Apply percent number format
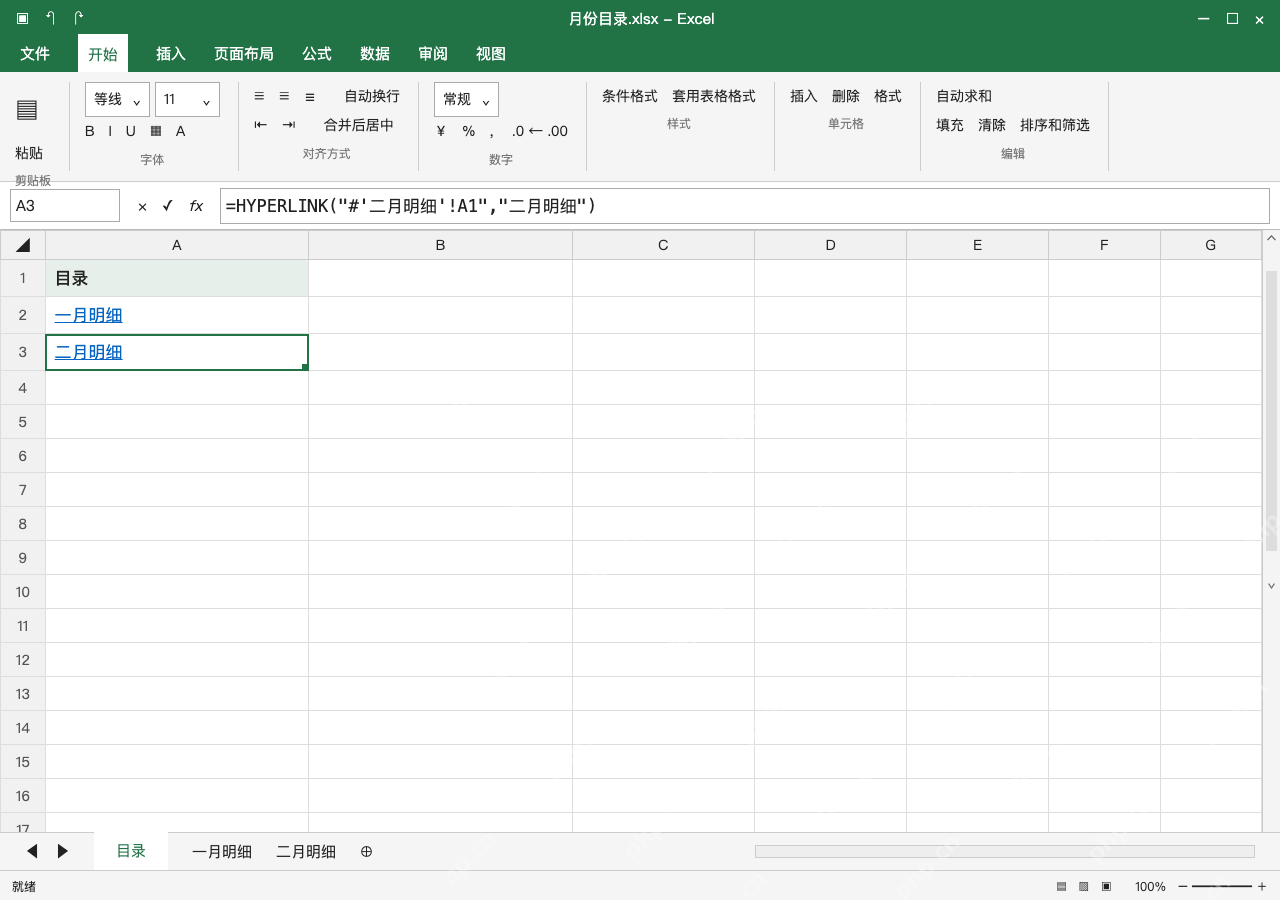Screen dimensions: 1280x900 point(469,131)
